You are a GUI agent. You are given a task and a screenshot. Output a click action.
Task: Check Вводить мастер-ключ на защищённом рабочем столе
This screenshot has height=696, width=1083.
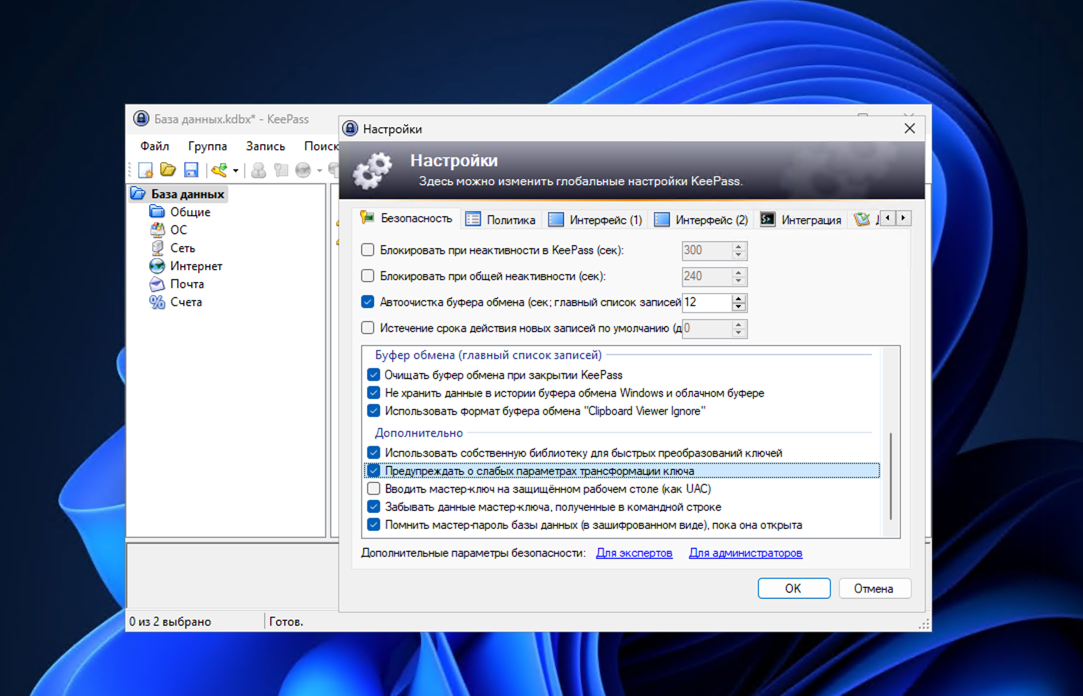[374, 489]
